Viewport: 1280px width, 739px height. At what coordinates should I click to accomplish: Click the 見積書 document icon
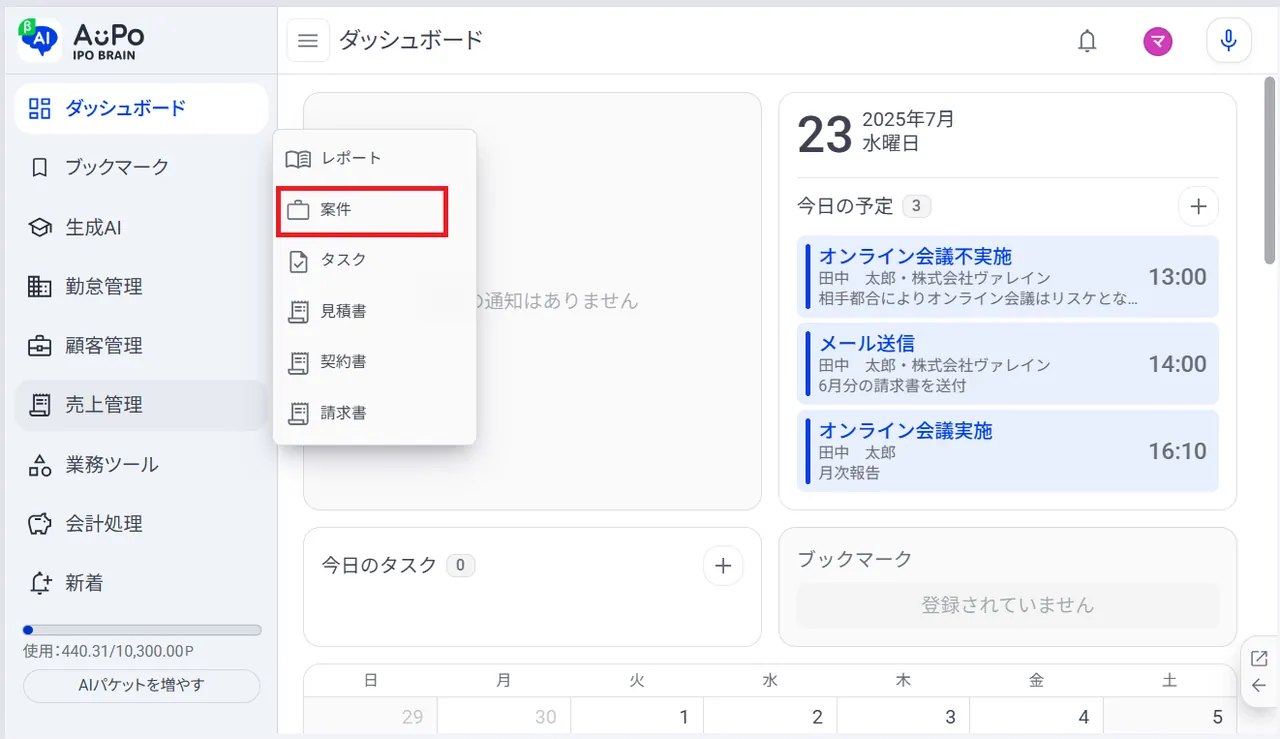point(298,312)
